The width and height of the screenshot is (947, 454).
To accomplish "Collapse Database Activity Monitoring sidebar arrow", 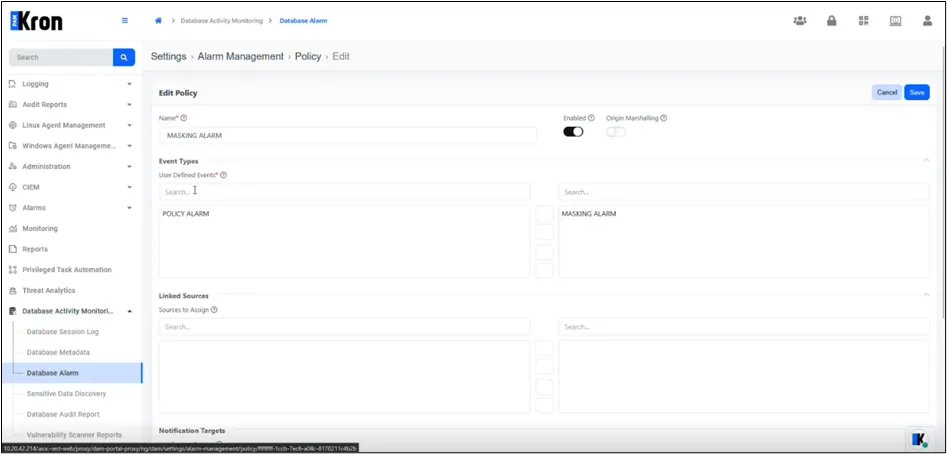I will 129,311.
